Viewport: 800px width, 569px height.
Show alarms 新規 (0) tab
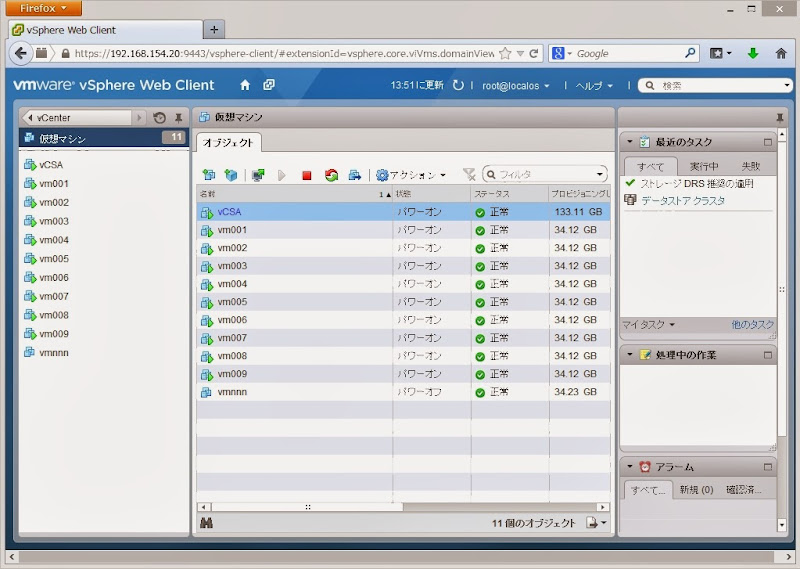click(696, 490)
